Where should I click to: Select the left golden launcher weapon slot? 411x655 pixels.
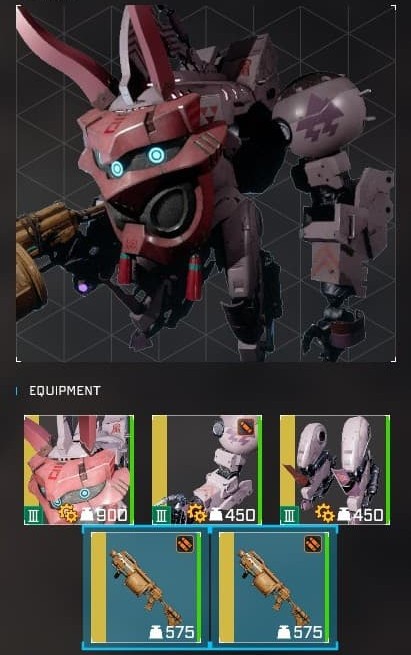pos(146,587)
